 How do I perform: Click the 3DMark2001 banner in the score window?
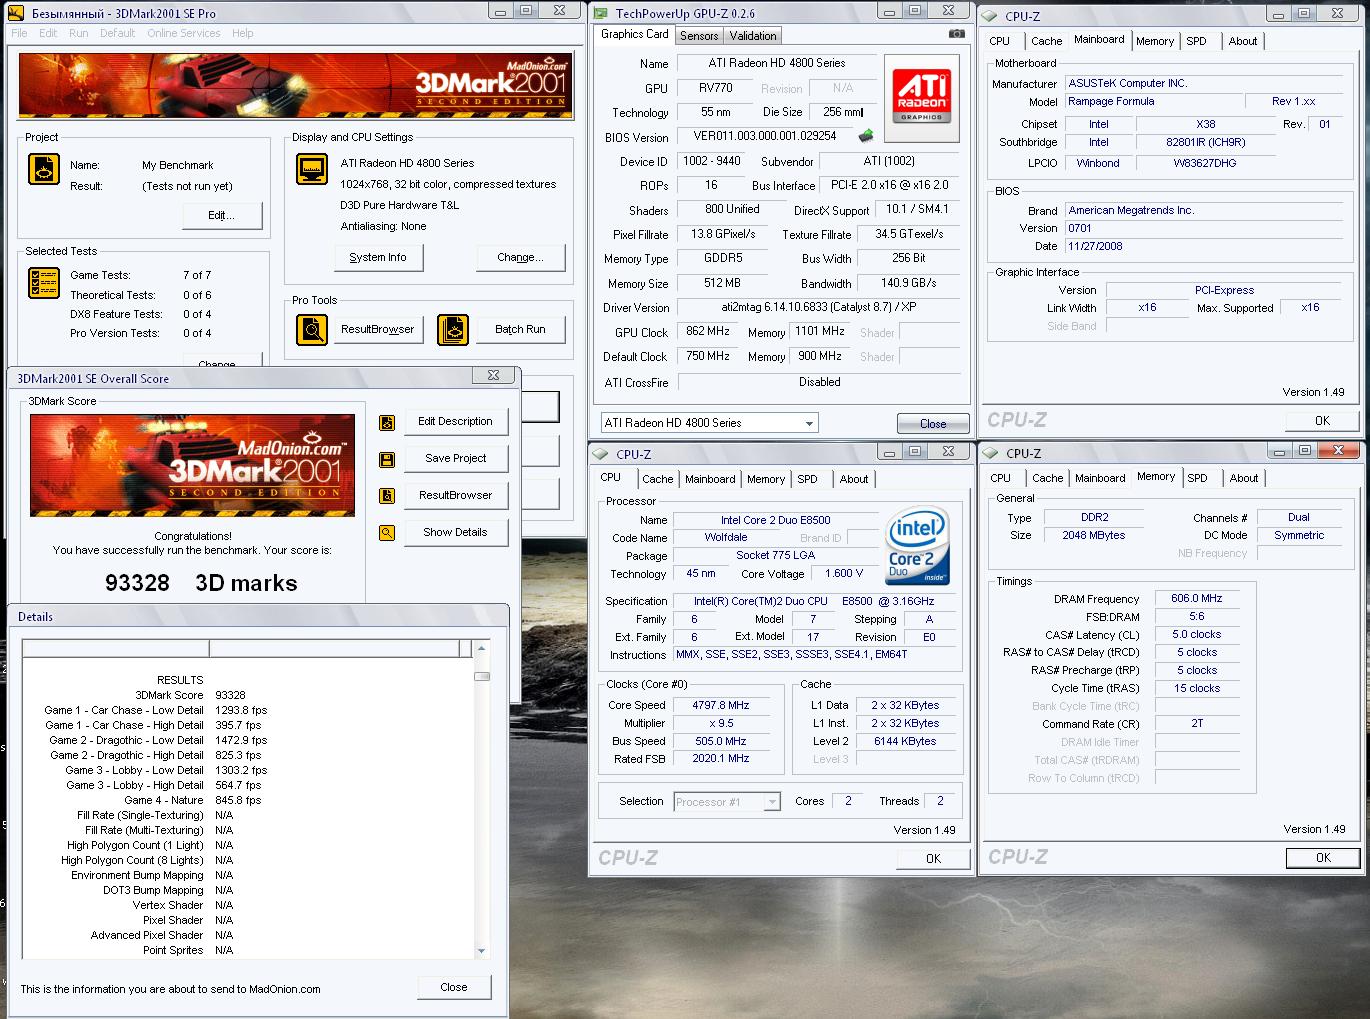tap(192, 465)
